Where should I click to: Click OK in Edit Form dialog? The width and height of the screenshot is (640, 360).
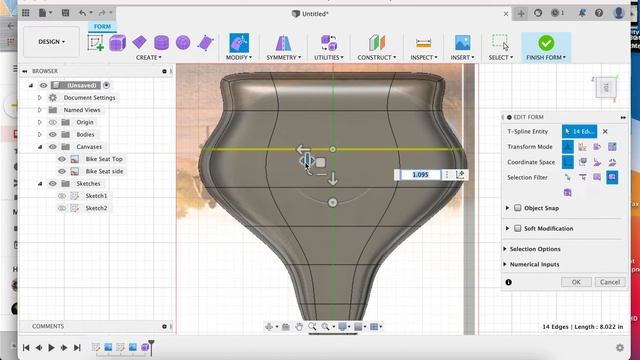(576, 282)
